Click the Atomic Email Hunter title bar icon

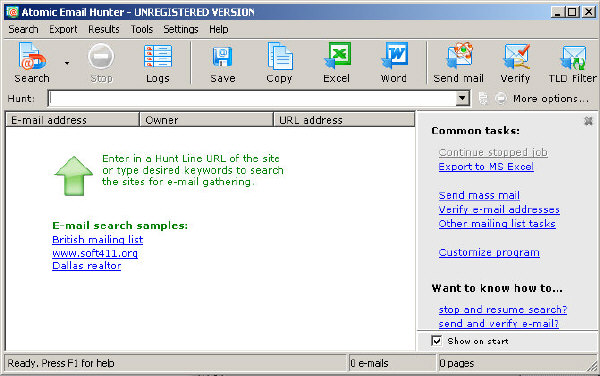[12, 12]
